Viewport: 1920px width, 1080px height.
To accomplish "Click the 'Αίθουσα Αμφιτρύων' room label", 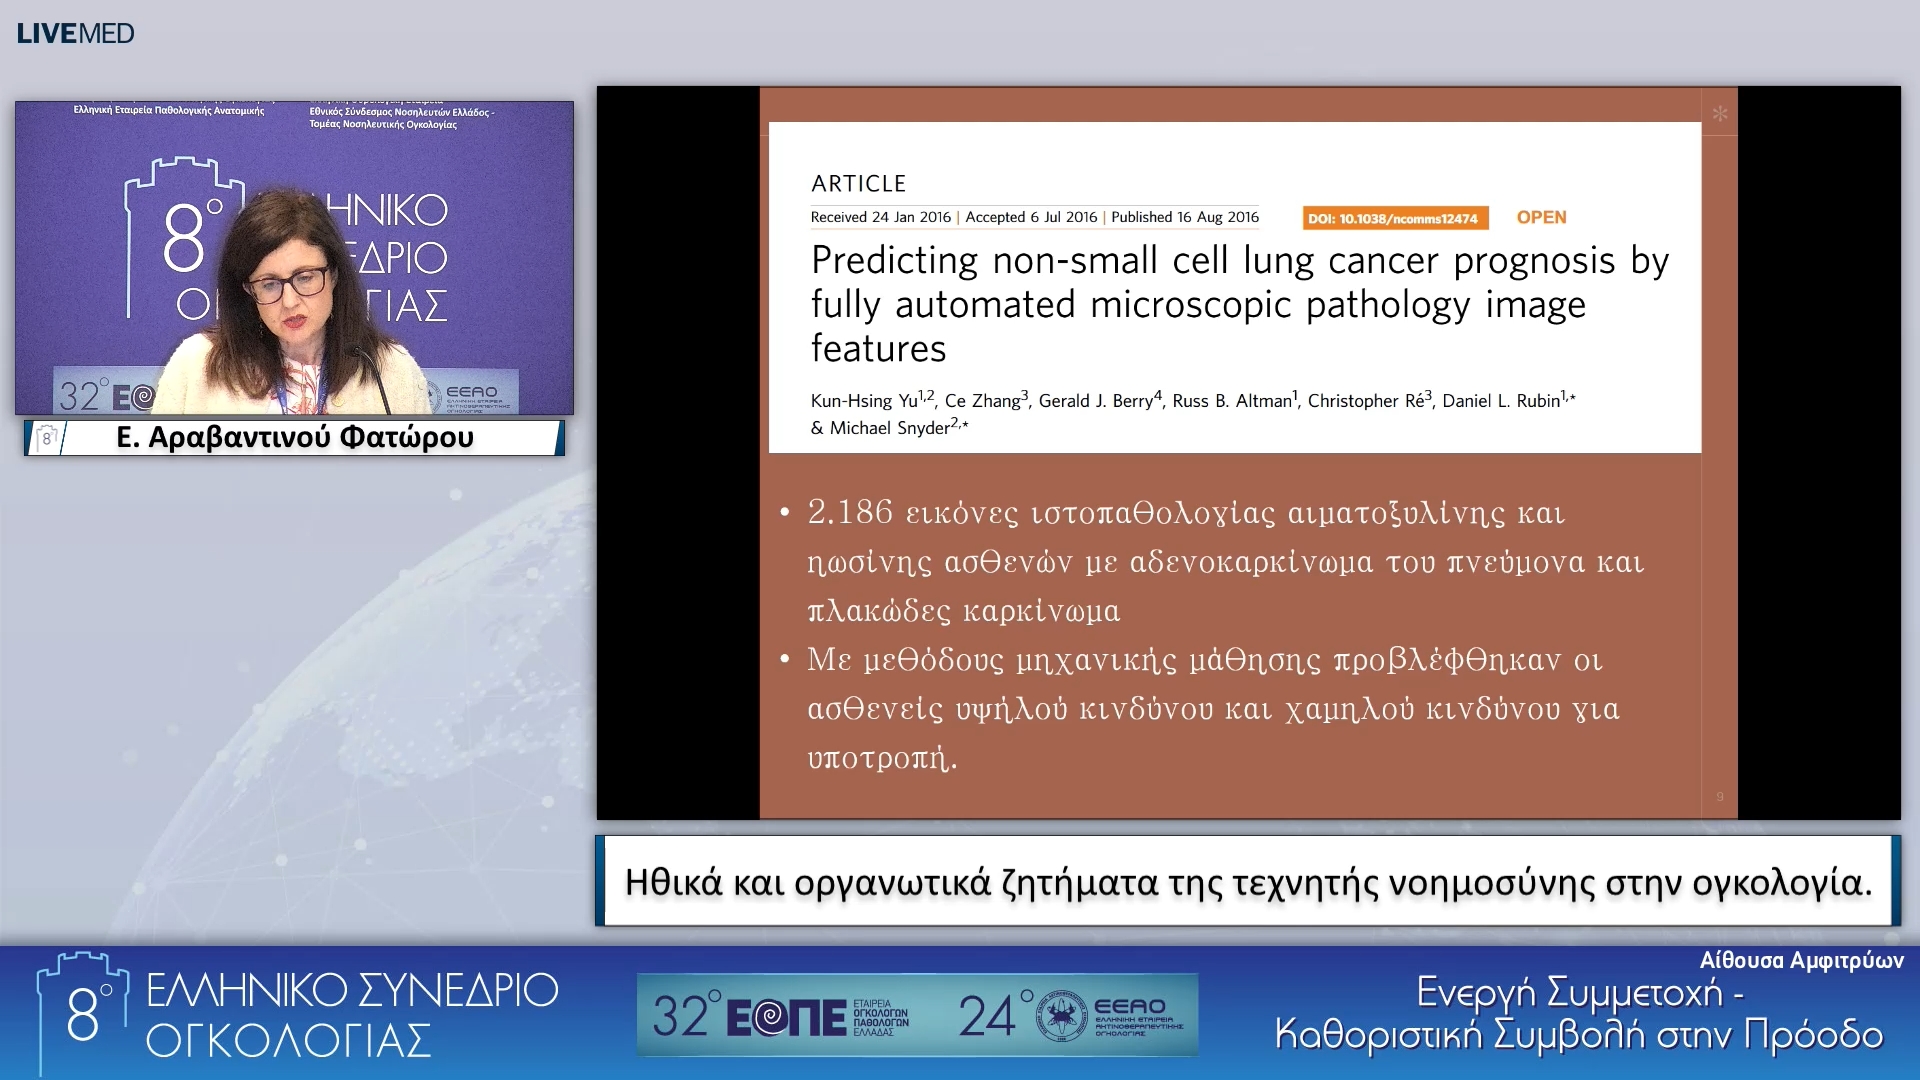I will point(1802,961).
